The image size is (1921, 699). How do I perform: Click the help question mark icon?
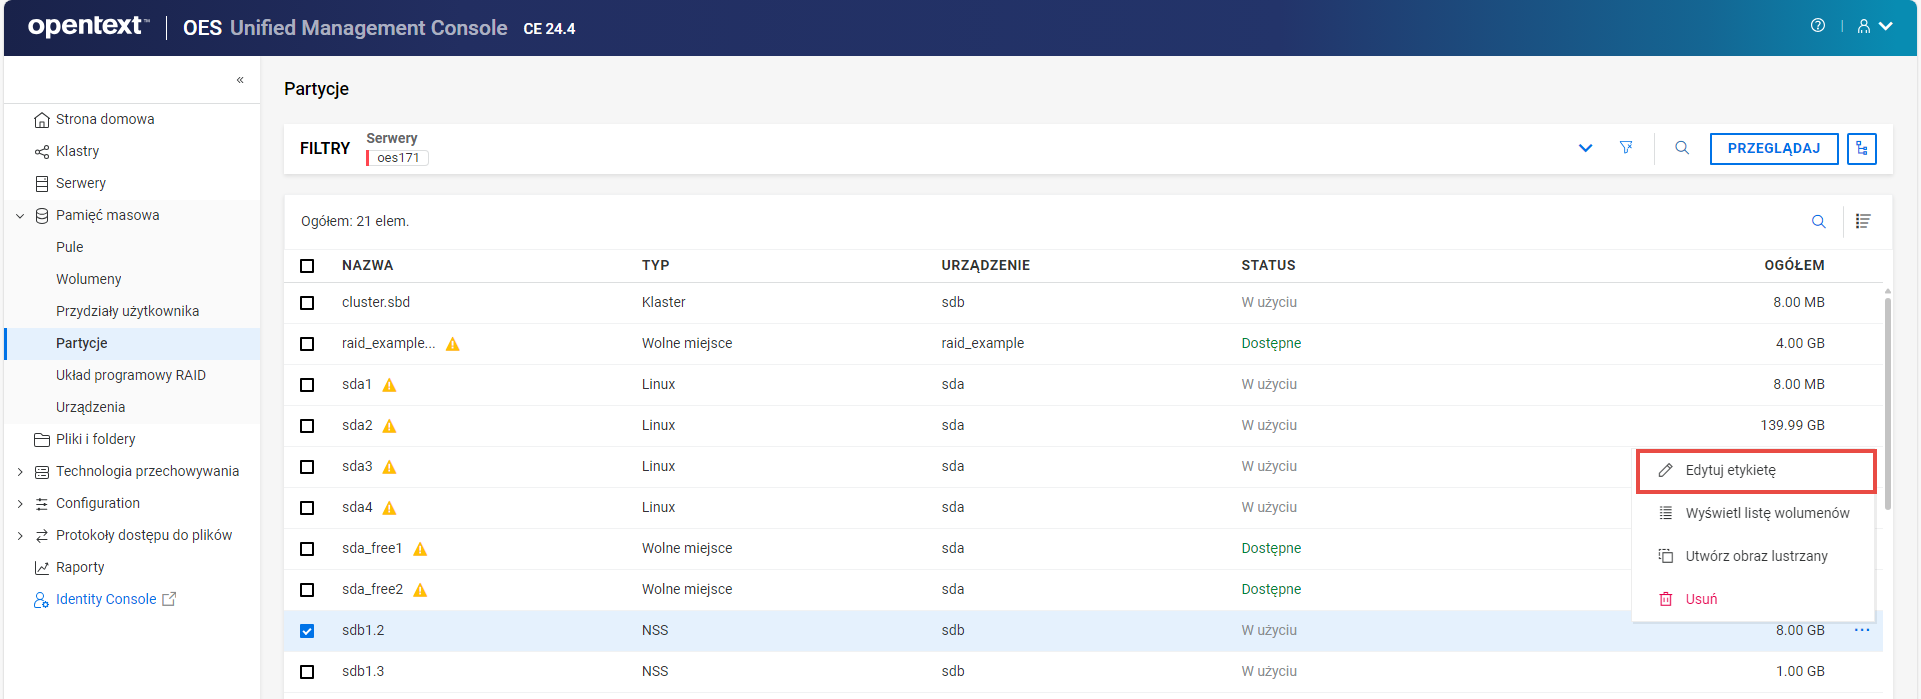coord(1817,26)
